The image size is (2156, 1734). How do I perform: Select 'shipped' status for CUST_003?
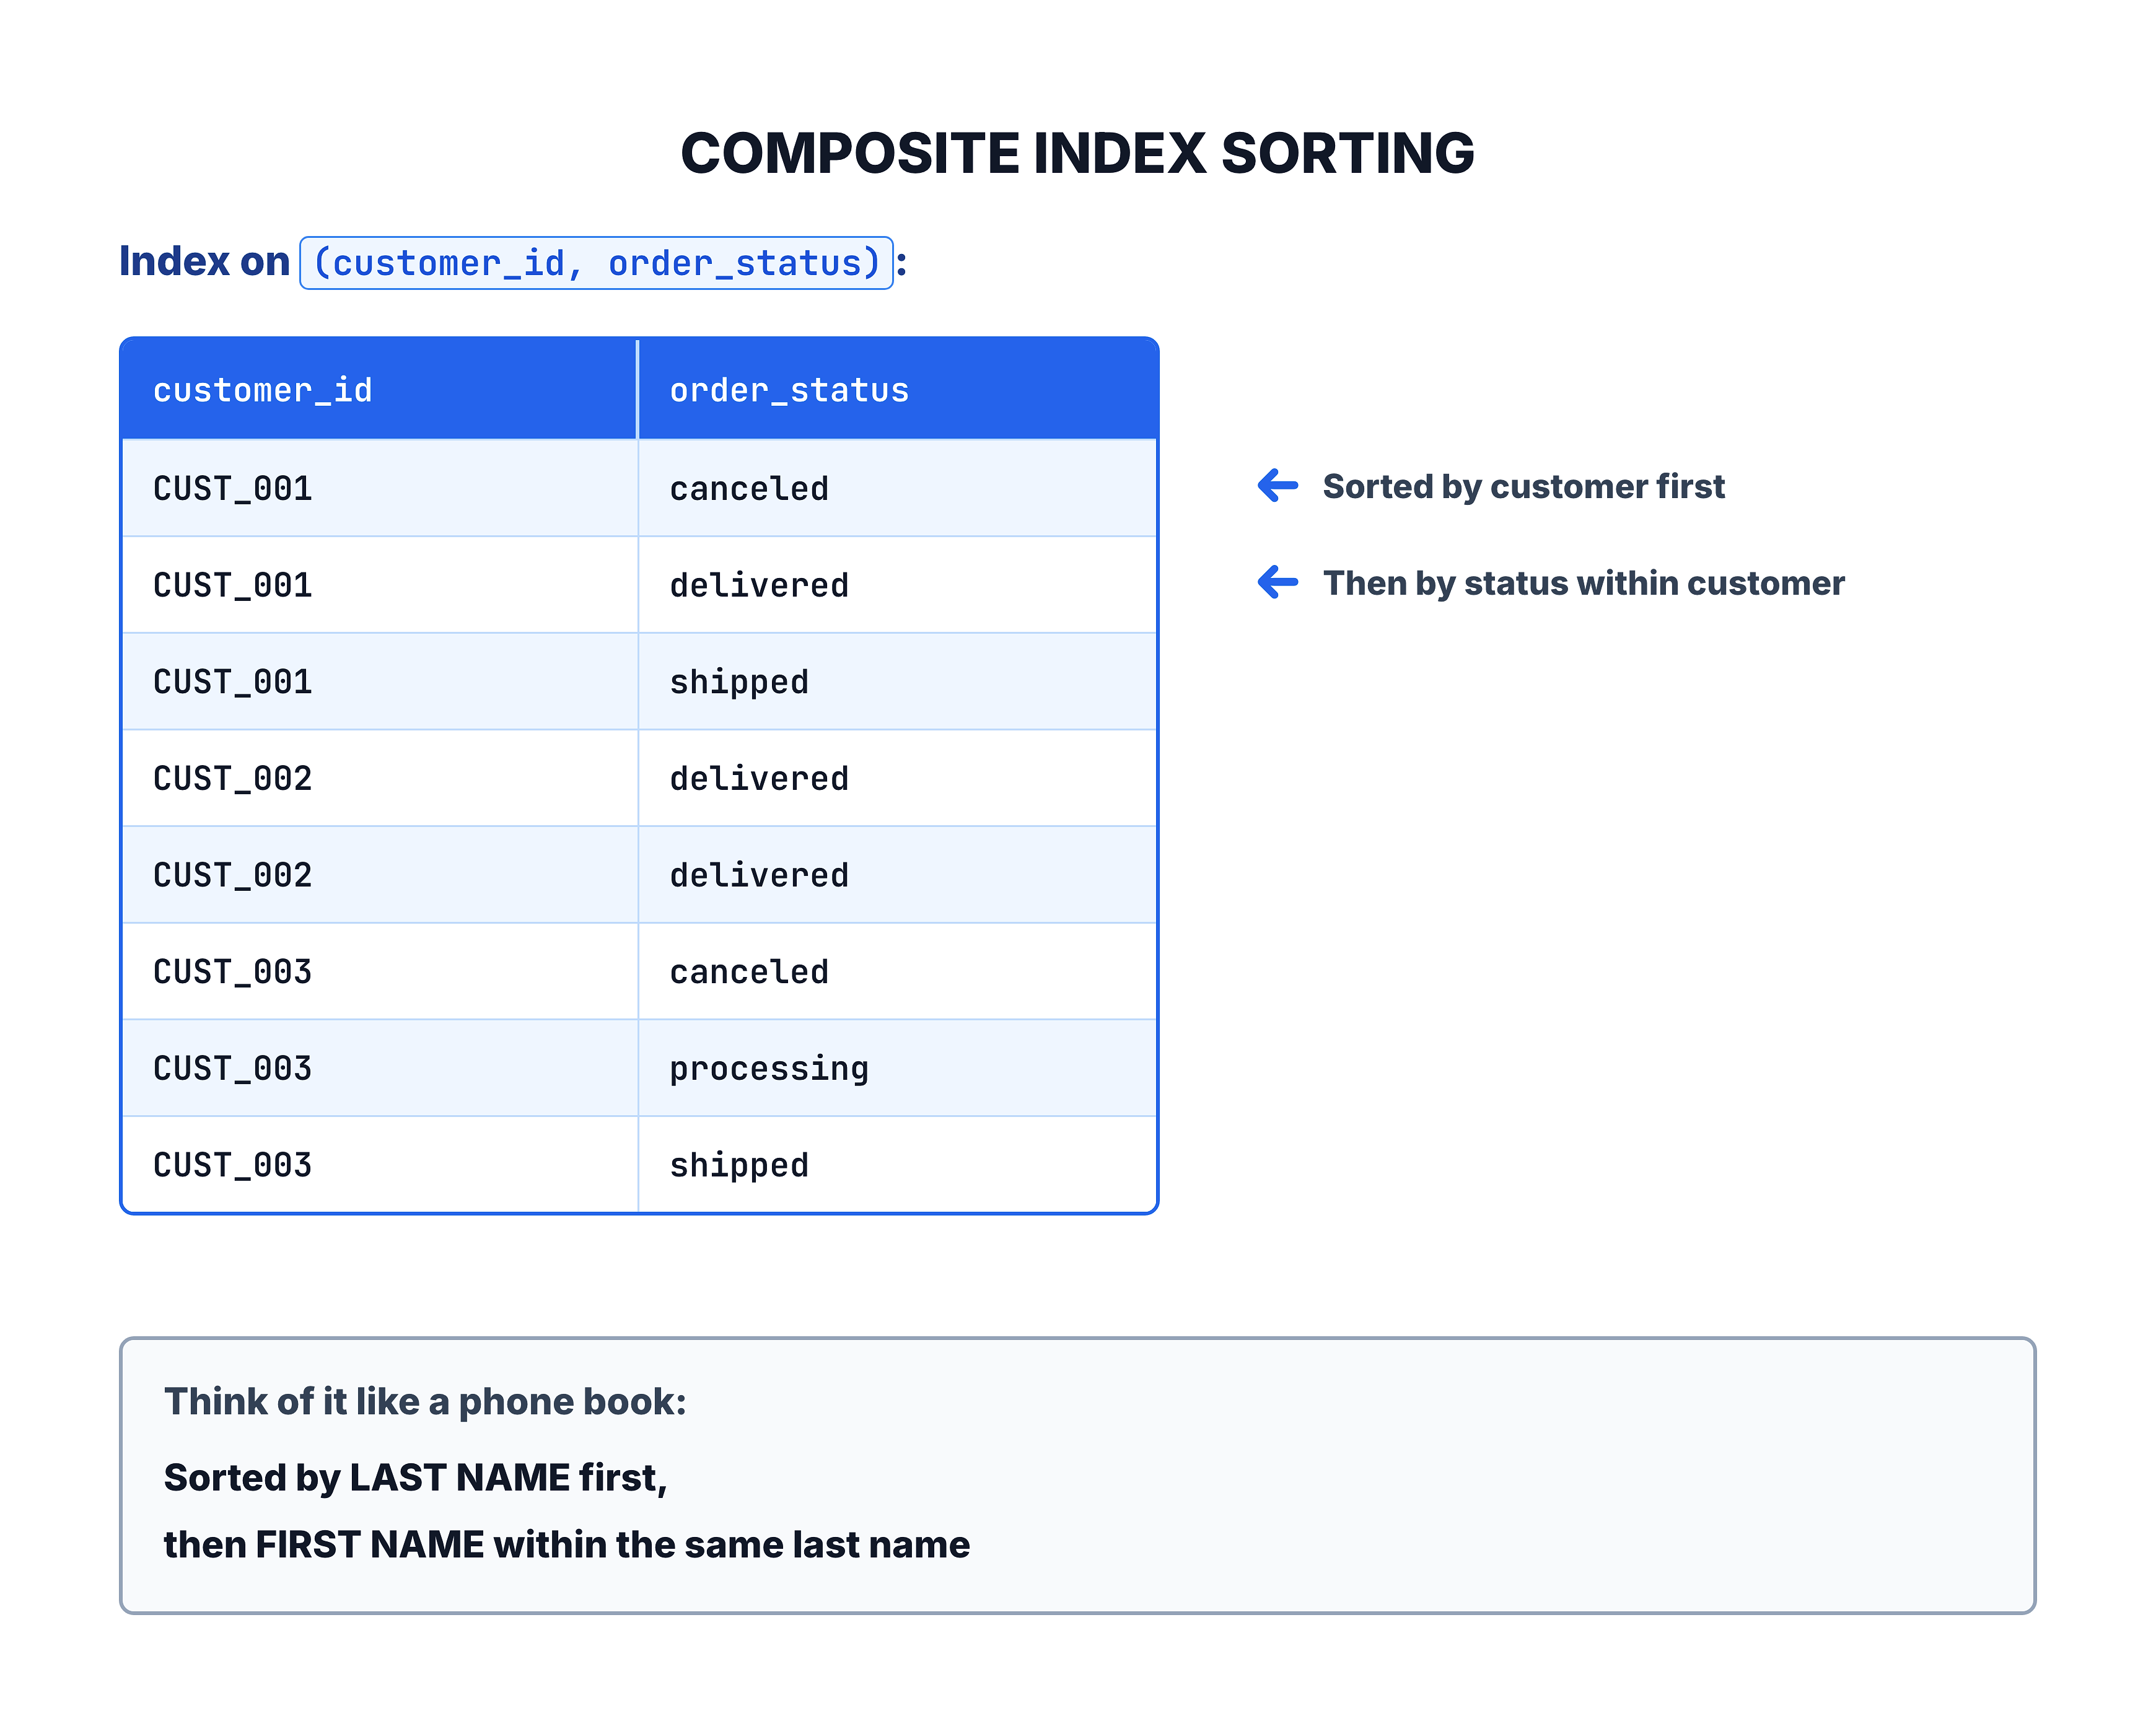[x=739, y=1166]
